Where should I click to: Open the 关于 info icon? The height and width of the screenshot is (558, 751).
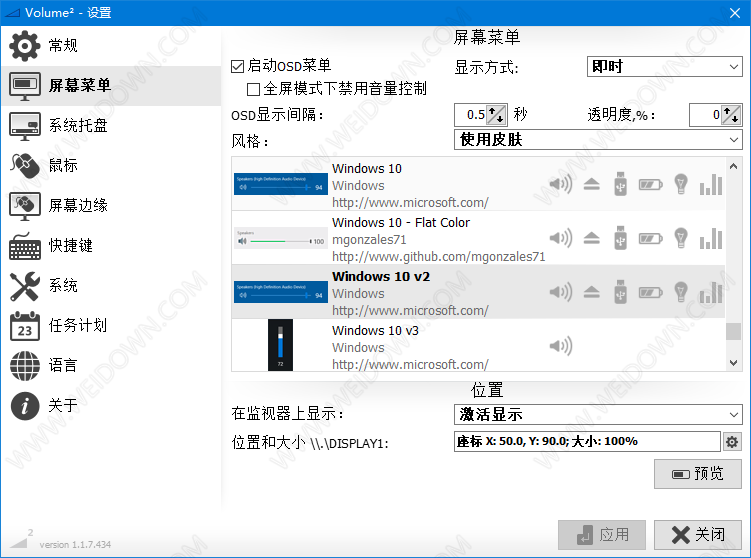click(24, 406)
